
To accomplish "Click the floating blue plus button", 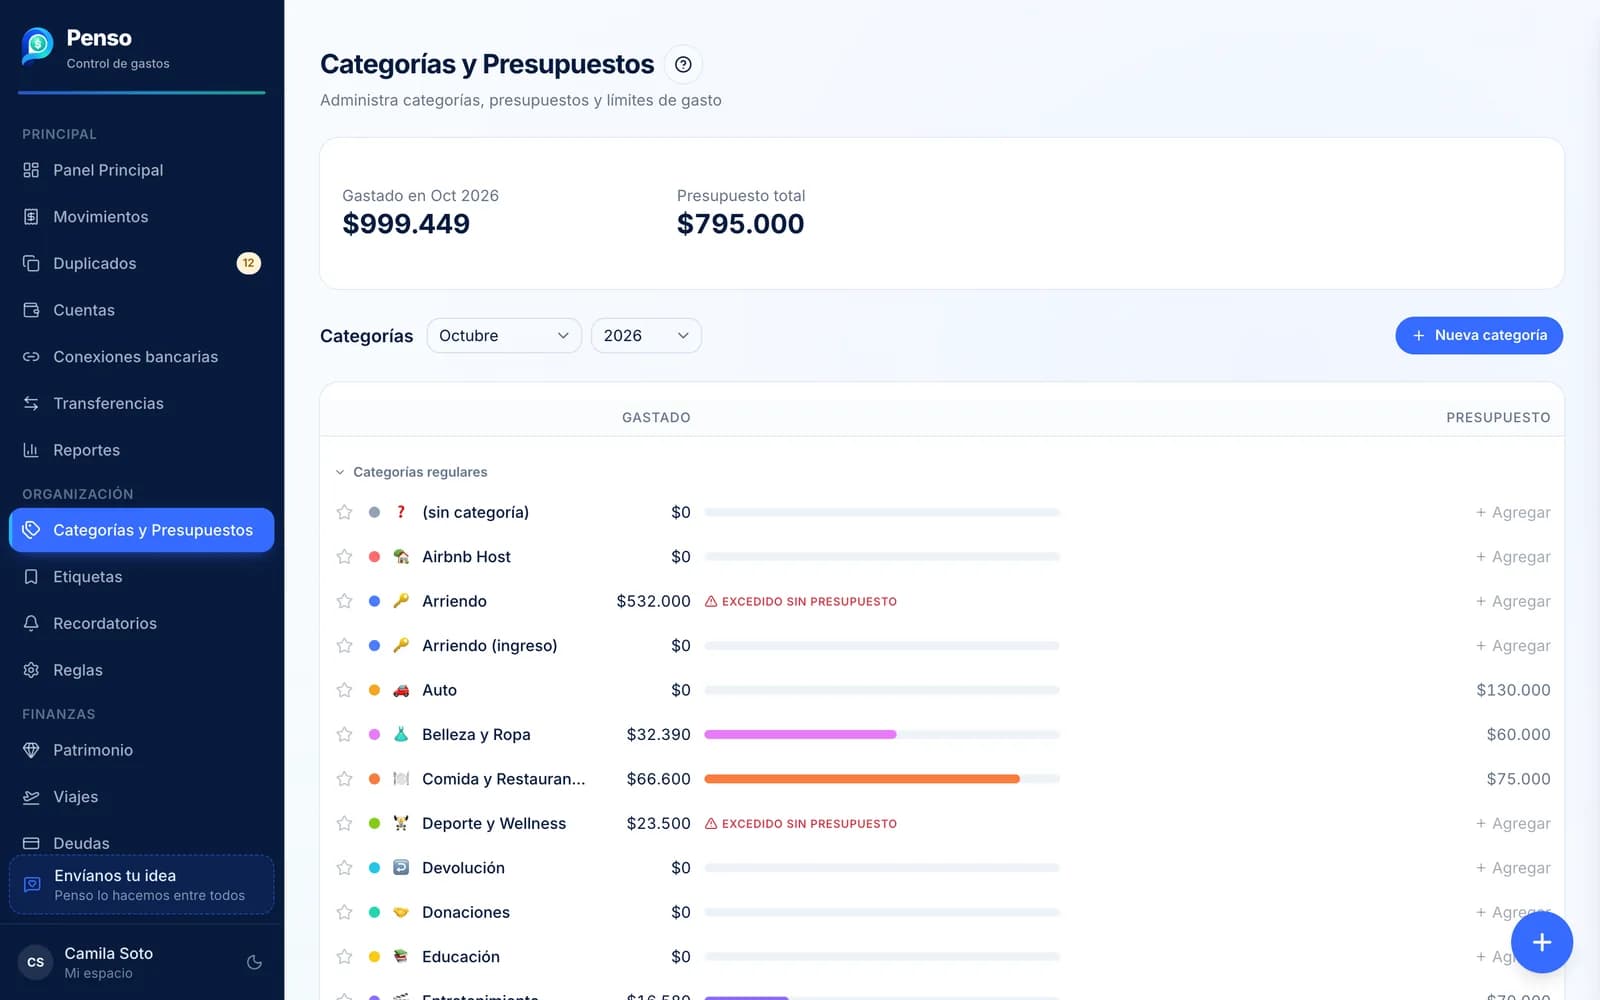I will [1541, 942].
